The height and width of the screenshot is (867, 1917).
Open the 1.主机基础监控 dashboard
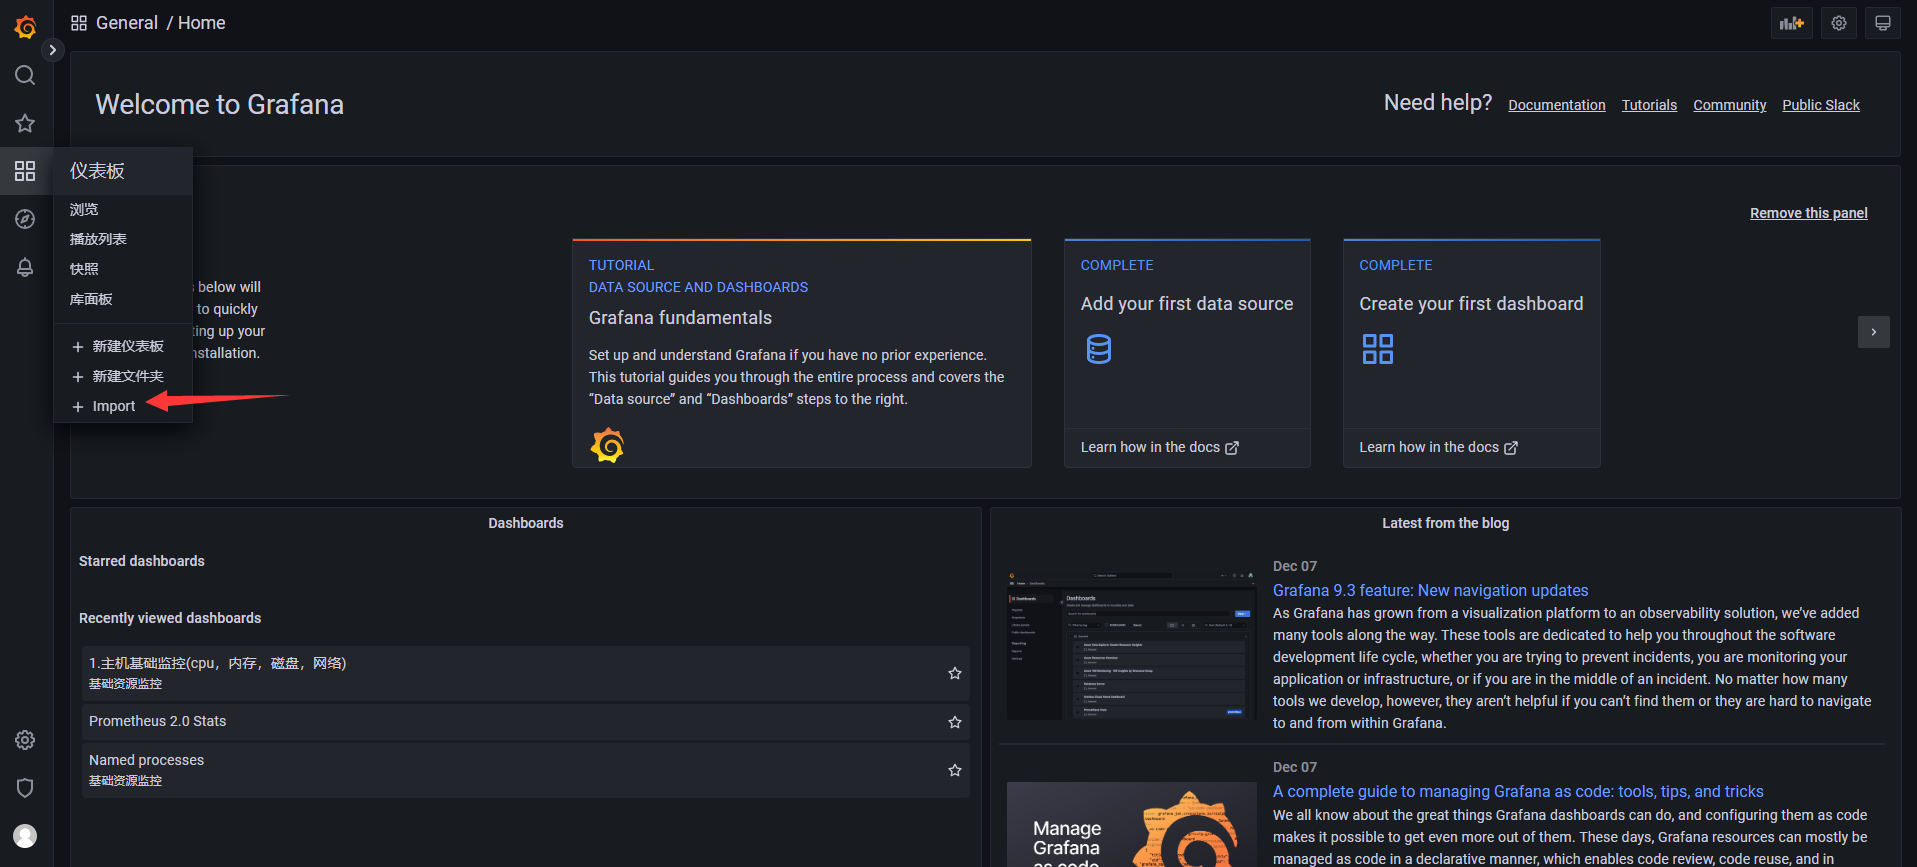pyautogui.click(x=526, y=673)
